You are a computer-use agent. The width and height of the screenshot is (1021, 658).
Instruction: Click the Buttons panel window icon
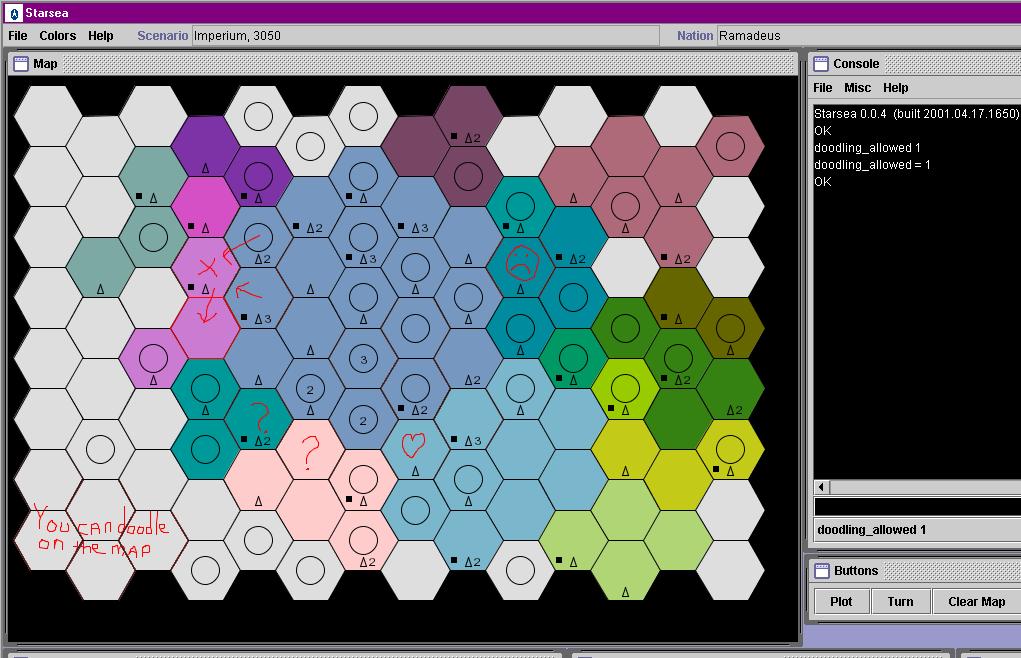820,571
